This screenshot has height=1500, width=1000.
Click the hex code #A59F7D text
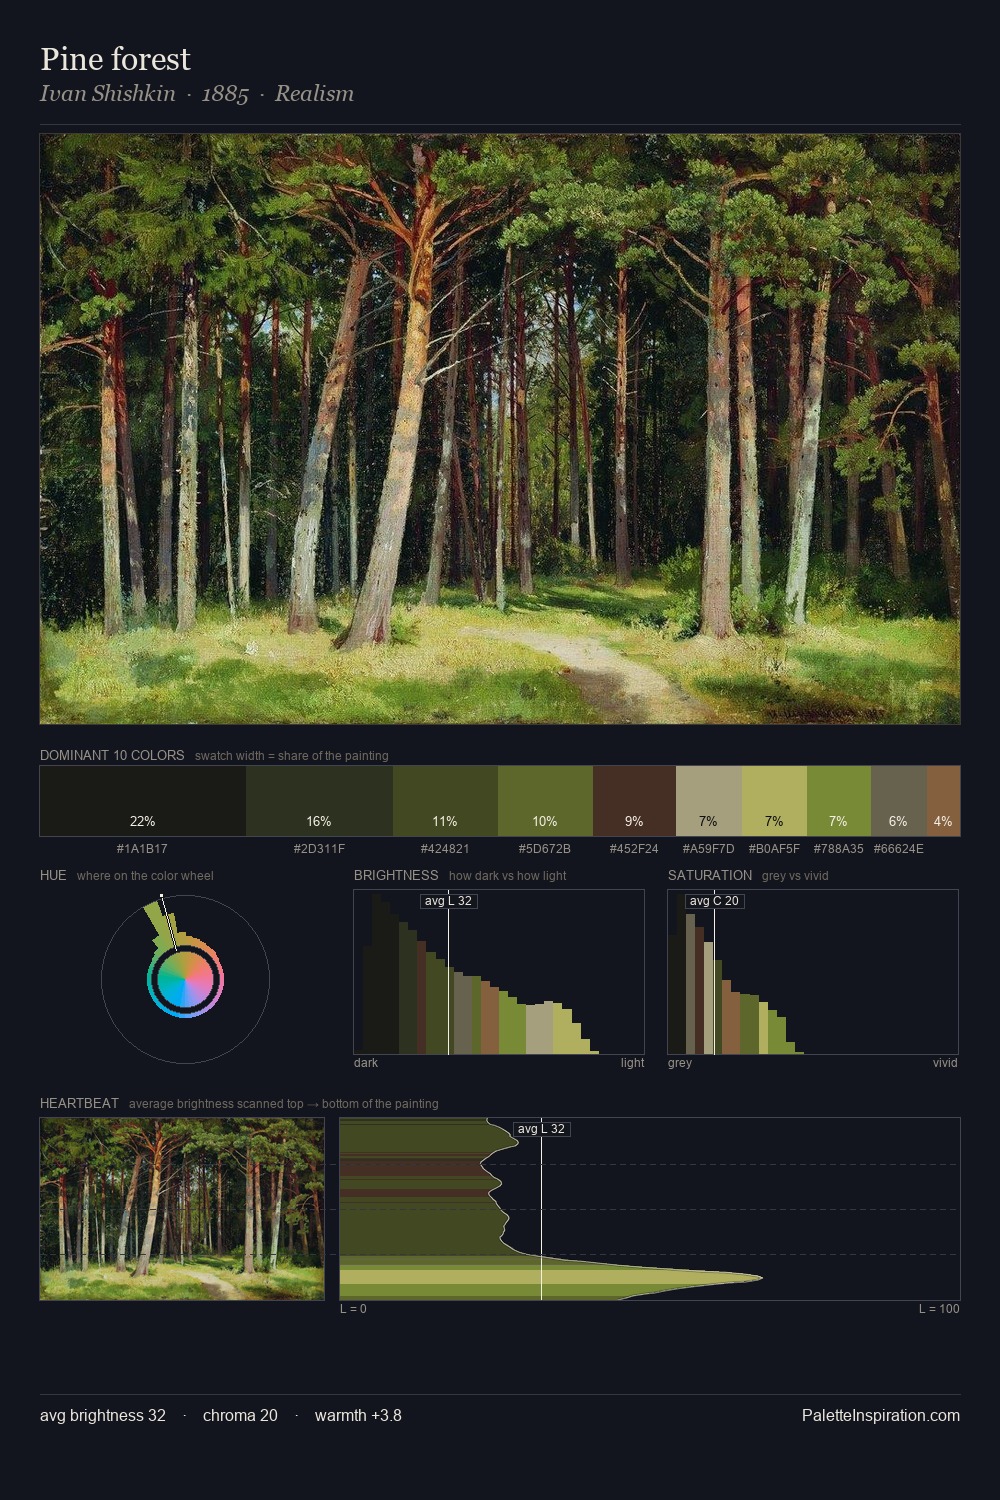(x=708, y=849)
